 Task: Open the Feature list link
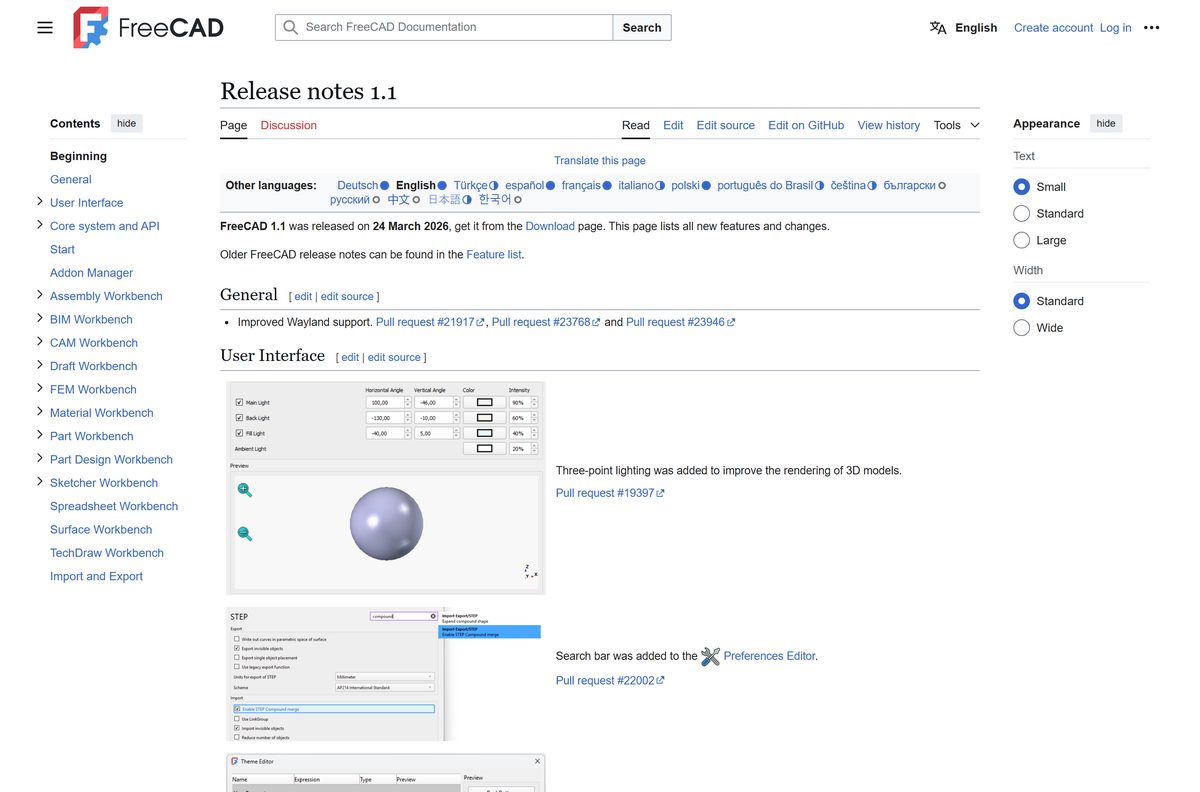[494, 255]
